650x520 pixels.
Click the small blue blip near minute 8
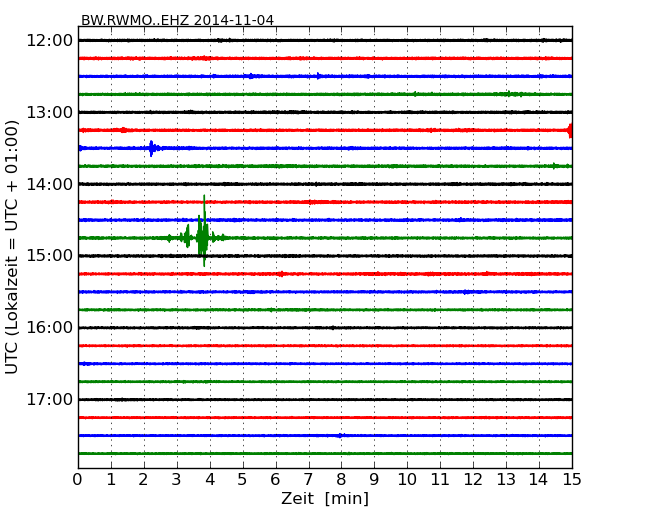tap(340, 435)
